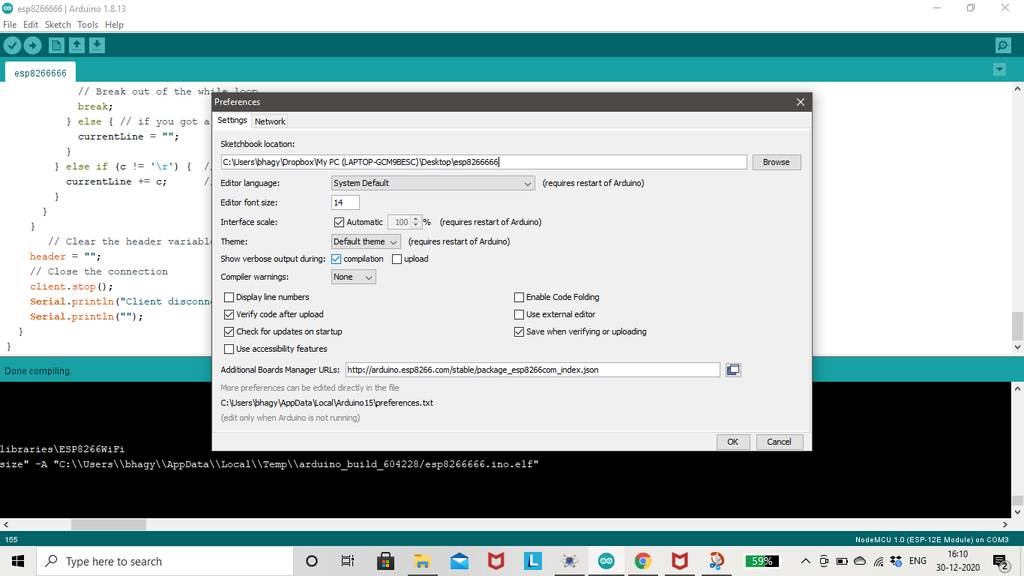Enable Use accessibility features

[x=229, y=349]
